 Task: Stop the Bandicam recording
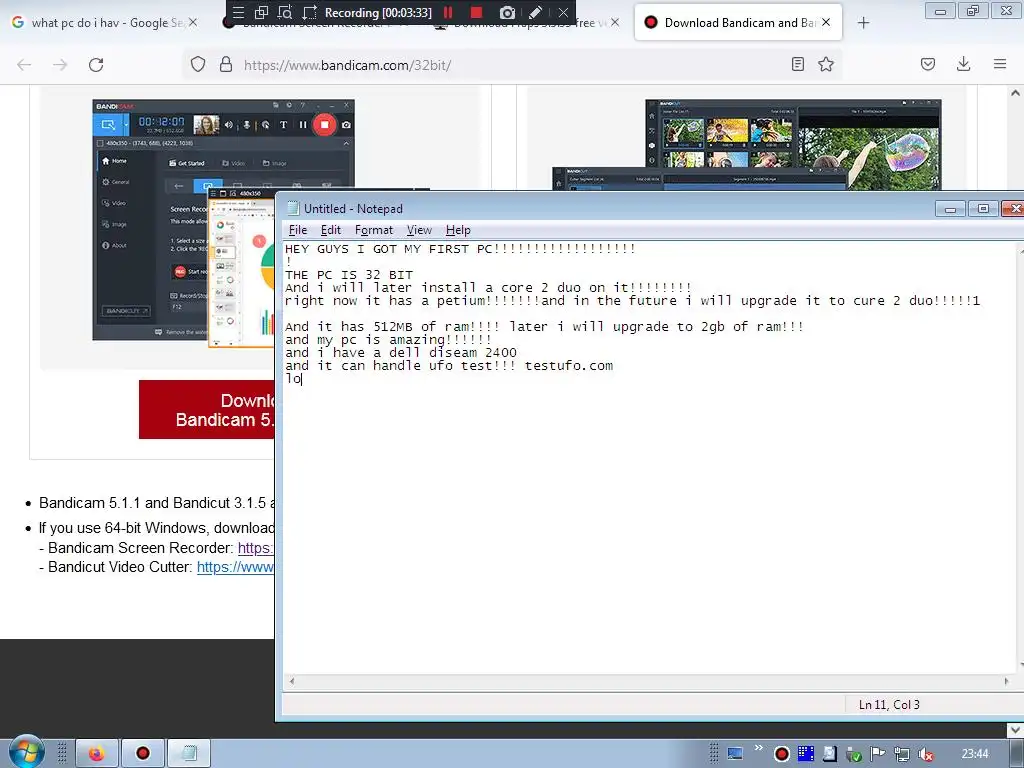point(476,12)
